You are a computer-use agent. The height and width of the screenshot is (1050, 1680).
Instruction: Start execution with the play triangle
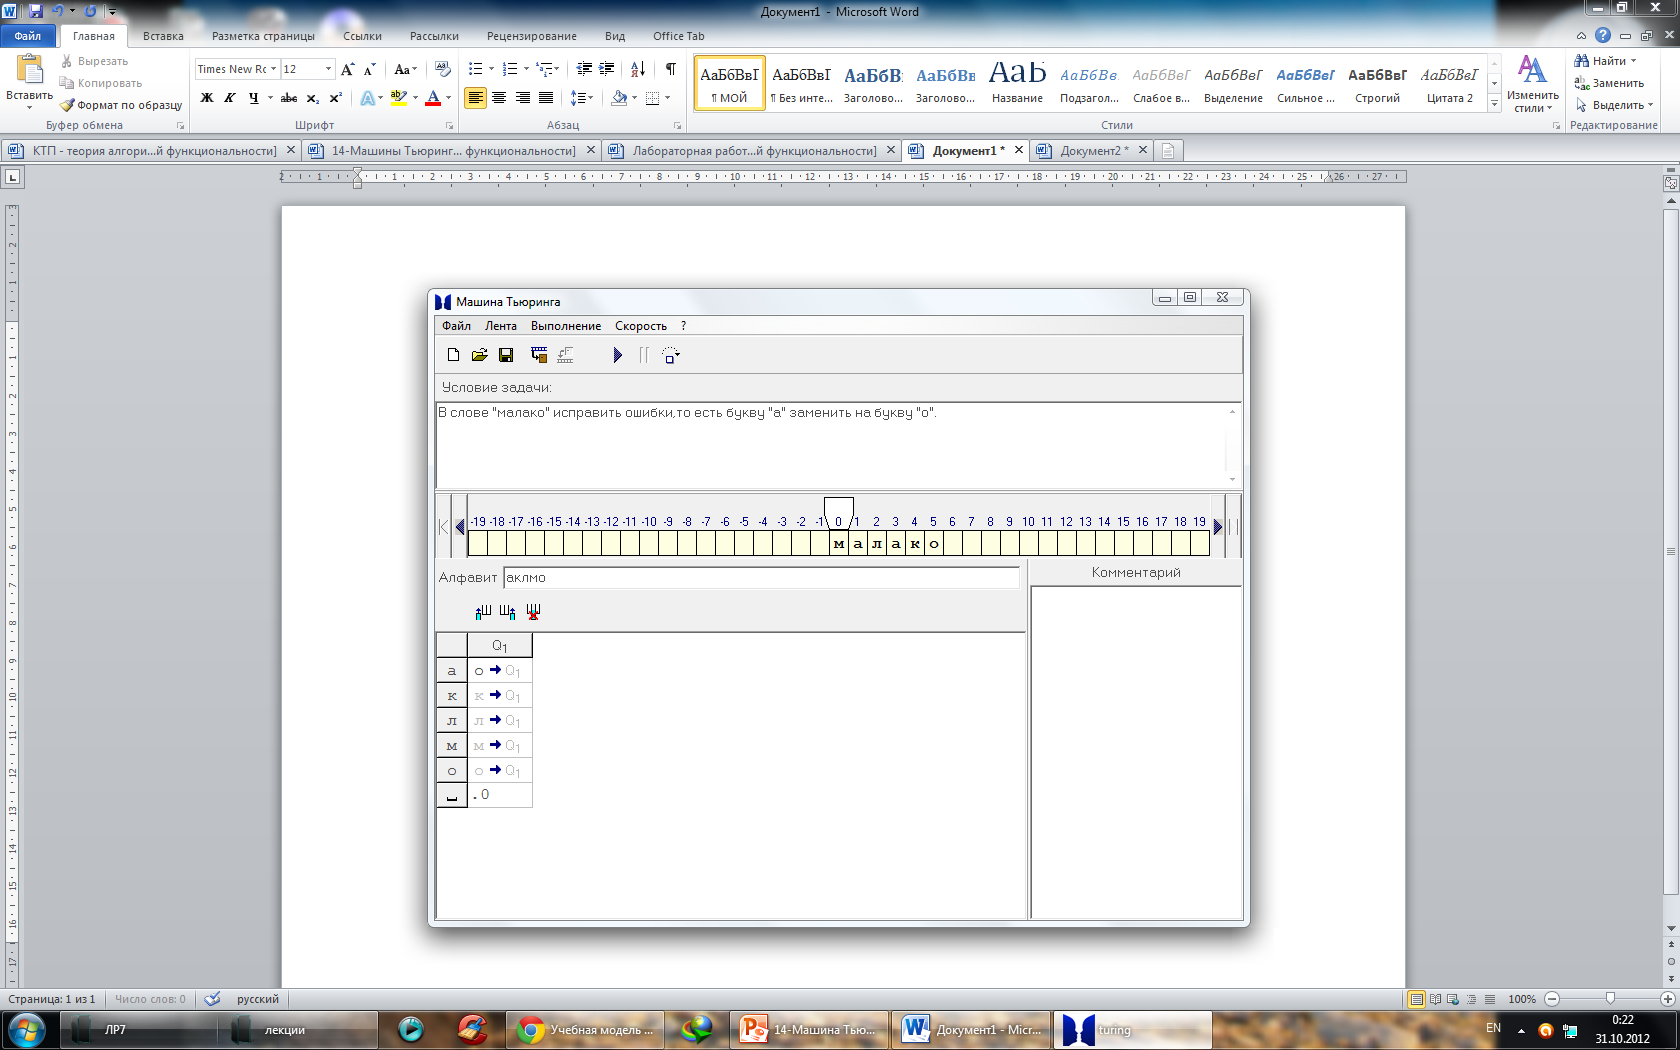[617, 355]
